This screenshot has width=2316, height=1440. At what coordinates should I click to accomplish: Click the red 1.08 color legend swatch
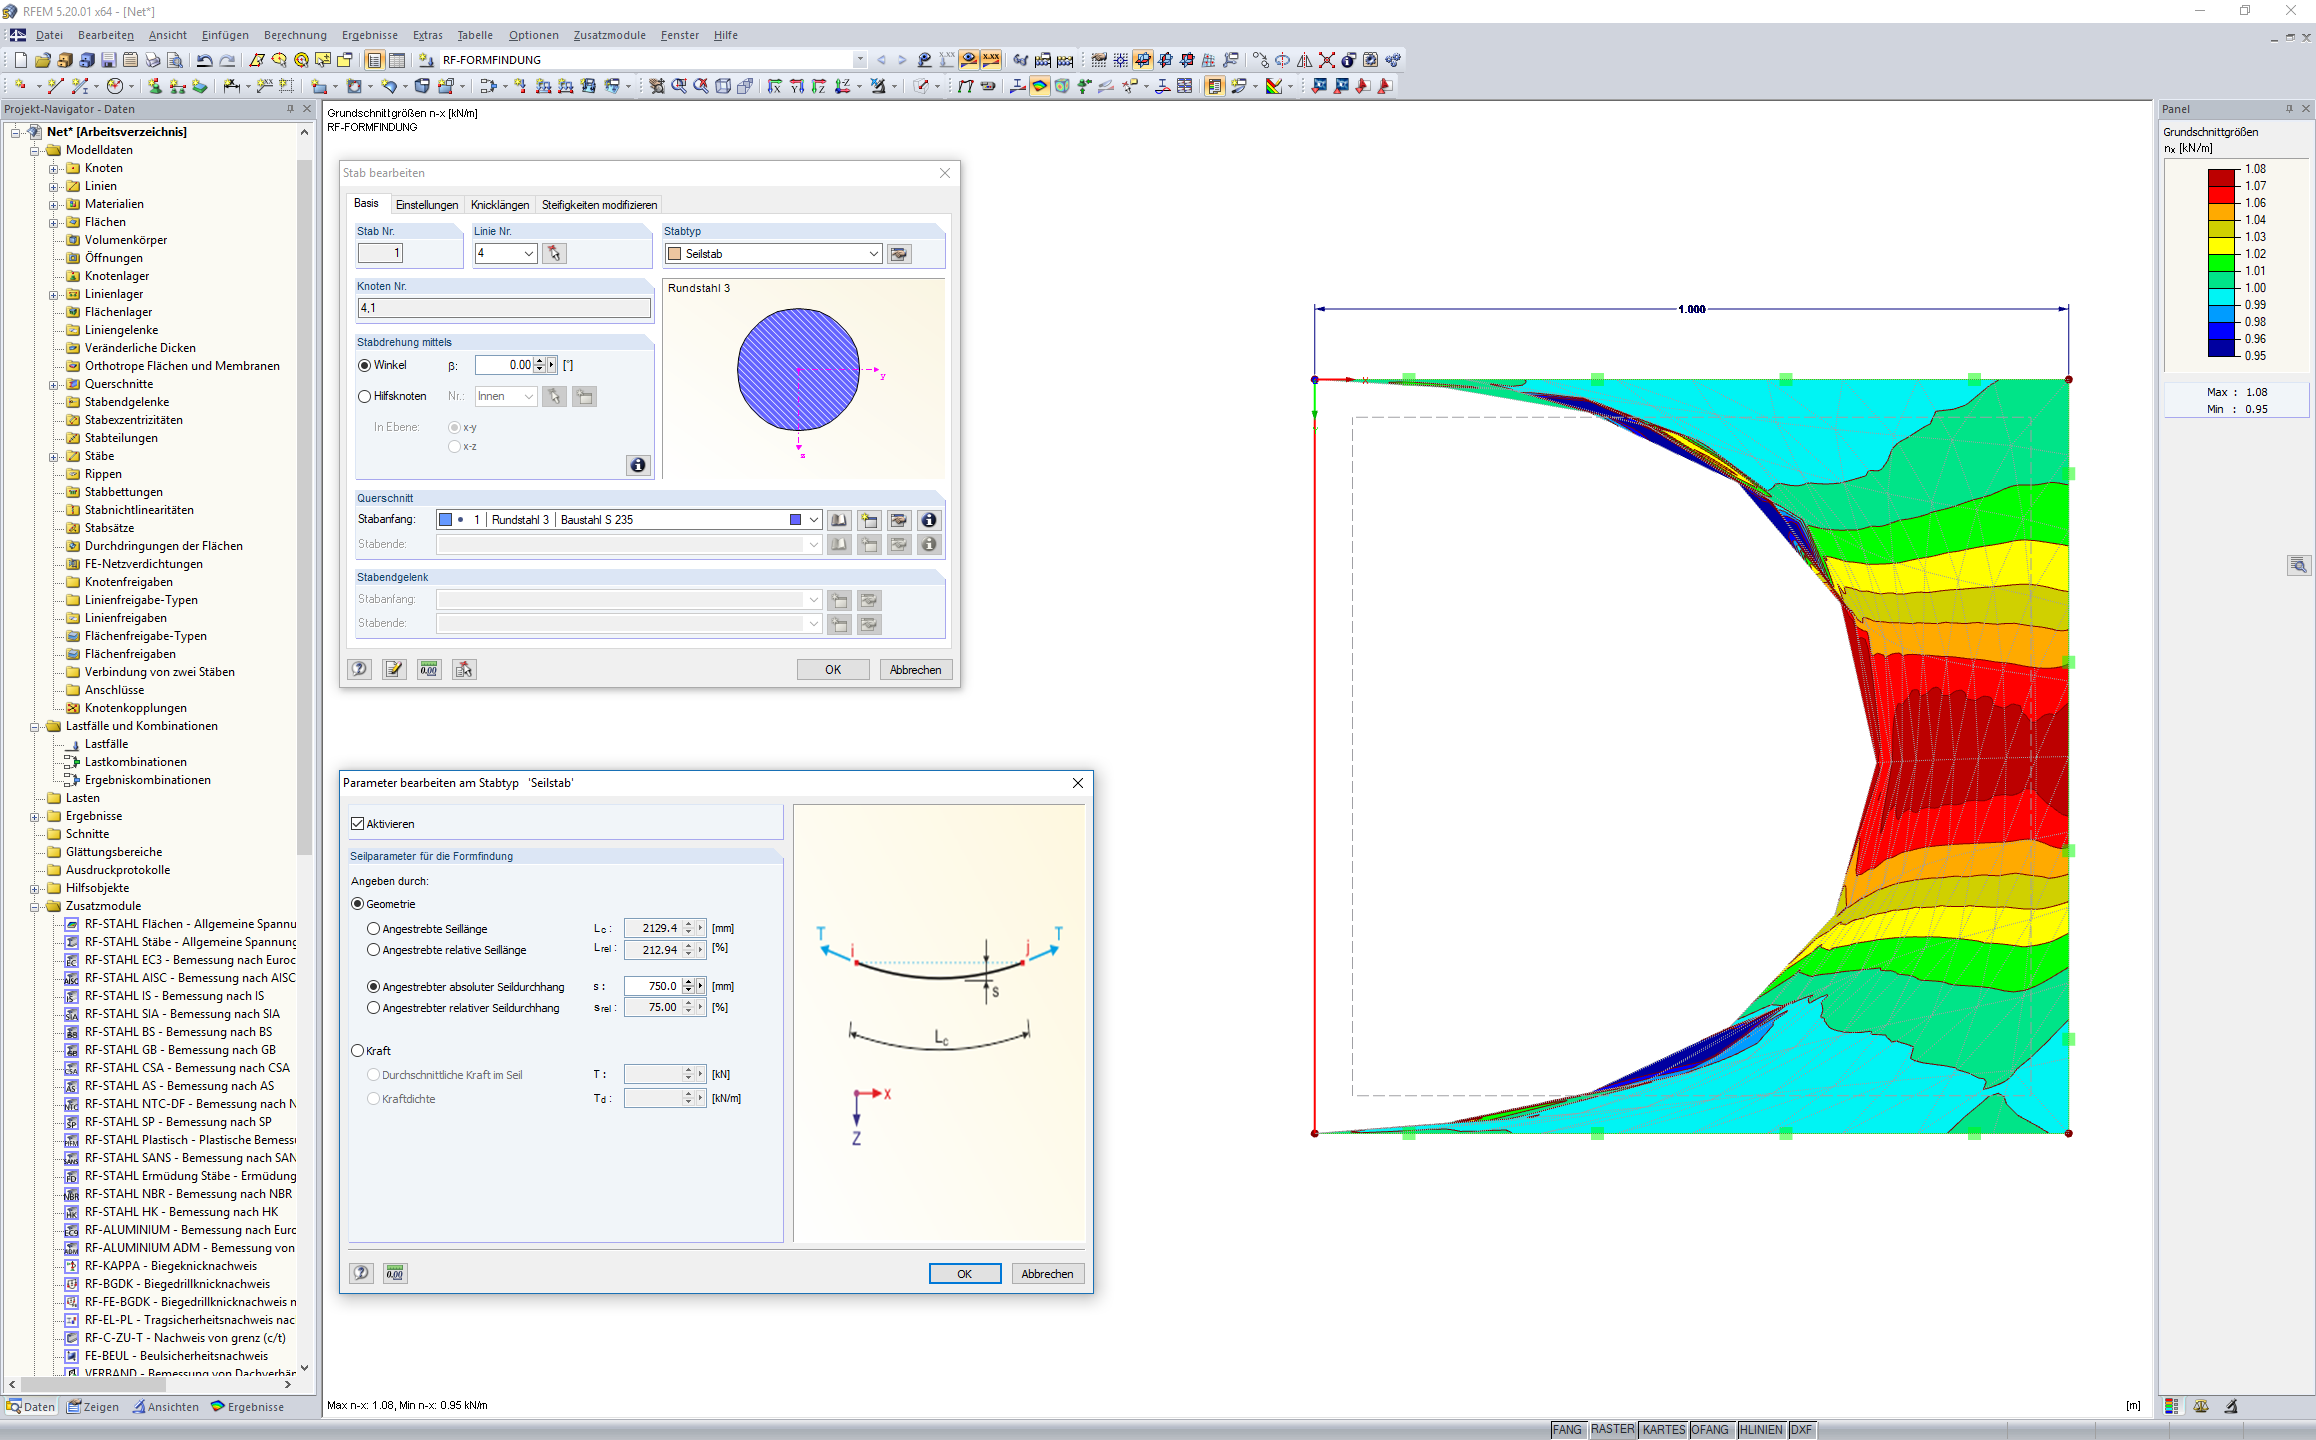2221,177
